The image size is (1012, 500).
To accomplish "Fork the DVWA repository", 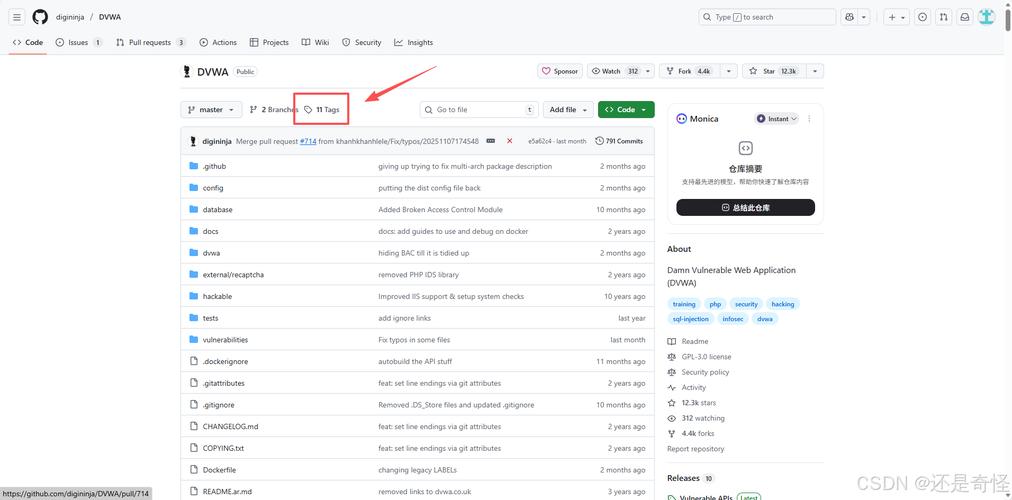I will (690, 71).
